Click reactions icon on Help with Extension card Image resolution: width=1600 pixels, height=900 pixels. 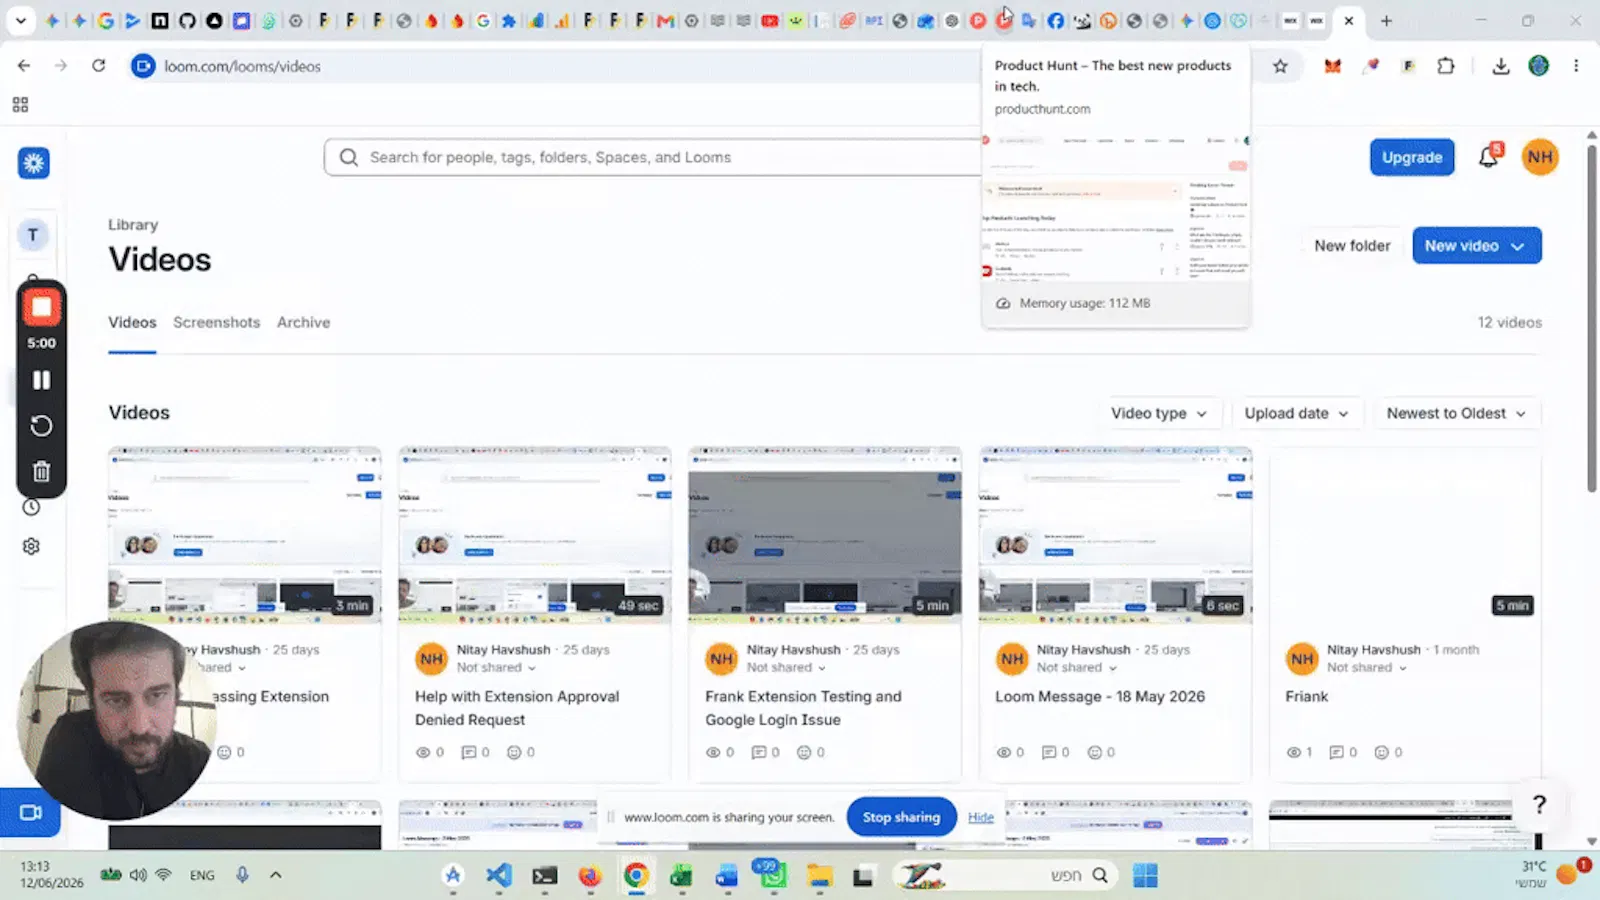pyautogui.click(x=514, y=752)
